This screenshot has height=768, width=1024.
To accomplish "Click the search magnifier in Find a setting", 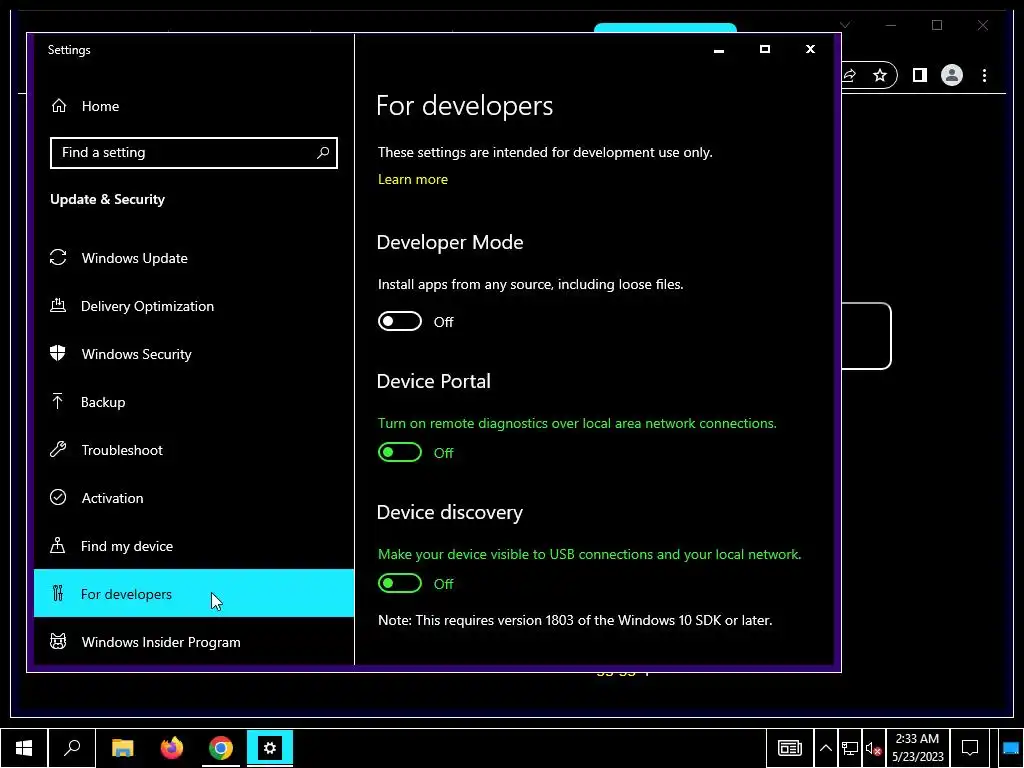I will [x=323, y=153].
